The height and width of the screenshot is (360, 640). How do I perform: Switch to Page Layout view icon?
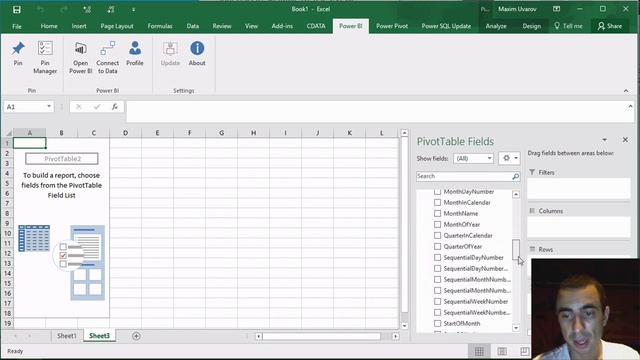pyautogui.click(x=502, y=351)
